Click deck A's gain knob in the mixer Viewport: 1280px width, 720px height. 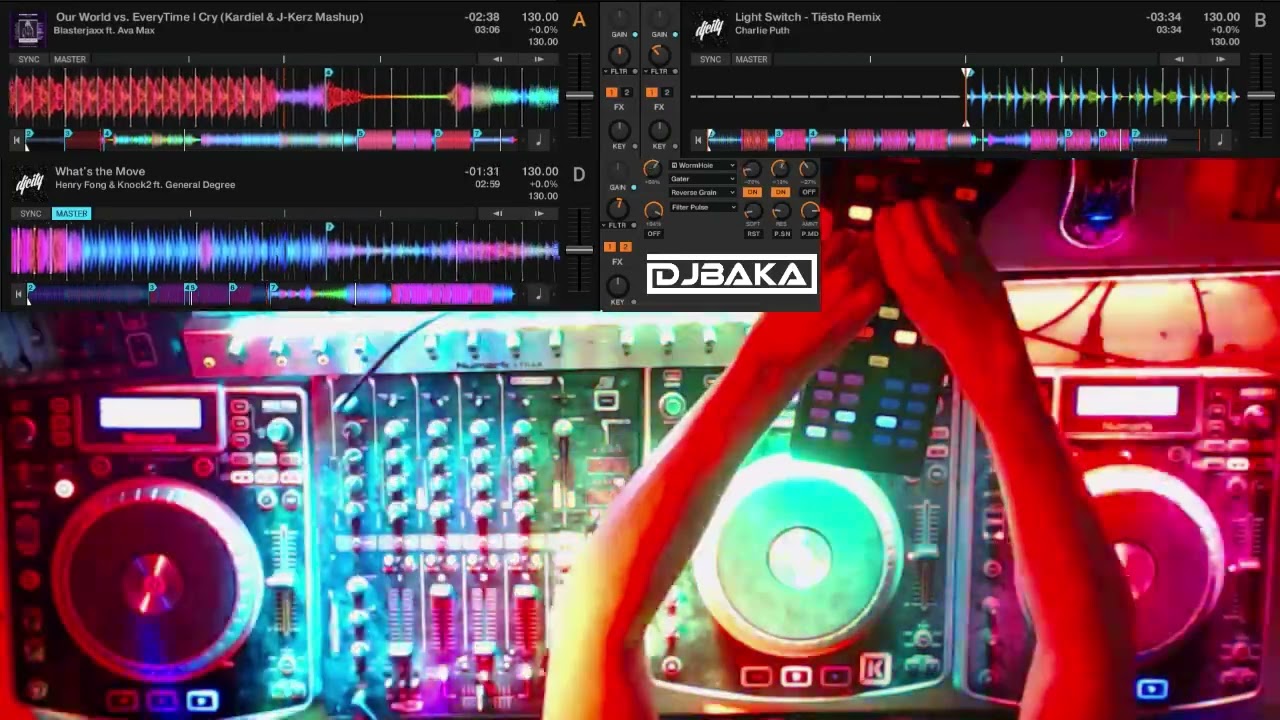point(619,17)
